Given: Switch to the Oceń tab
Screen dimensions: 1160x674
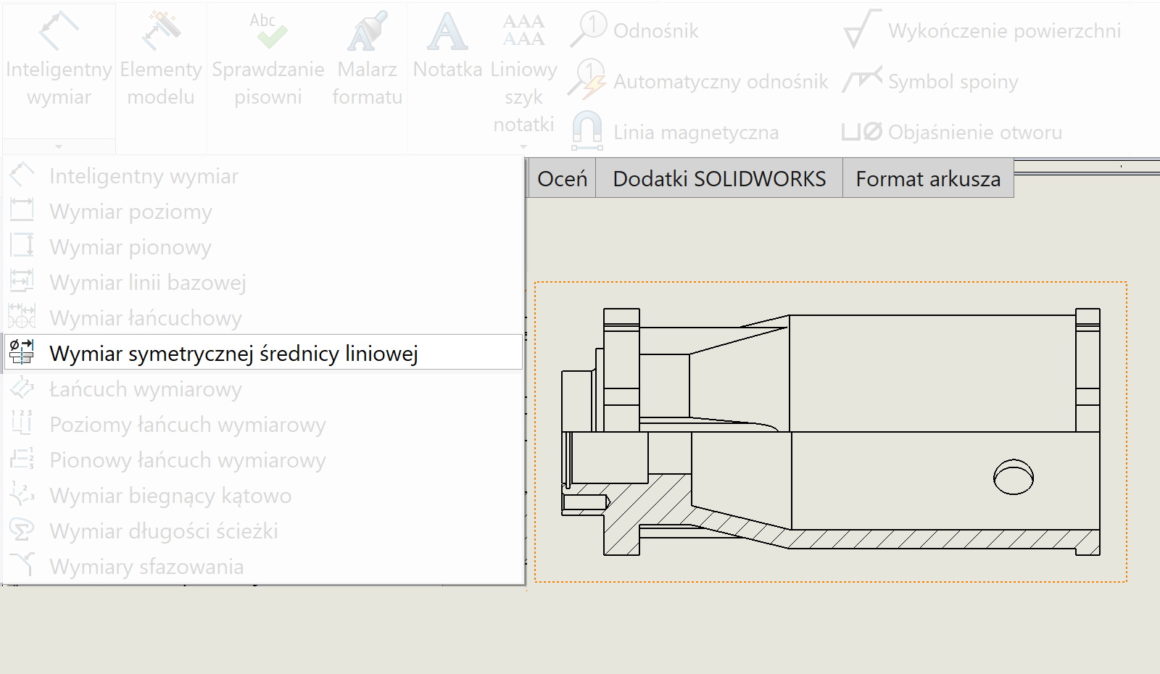Looking at the screenshot, I should point(561,178).
